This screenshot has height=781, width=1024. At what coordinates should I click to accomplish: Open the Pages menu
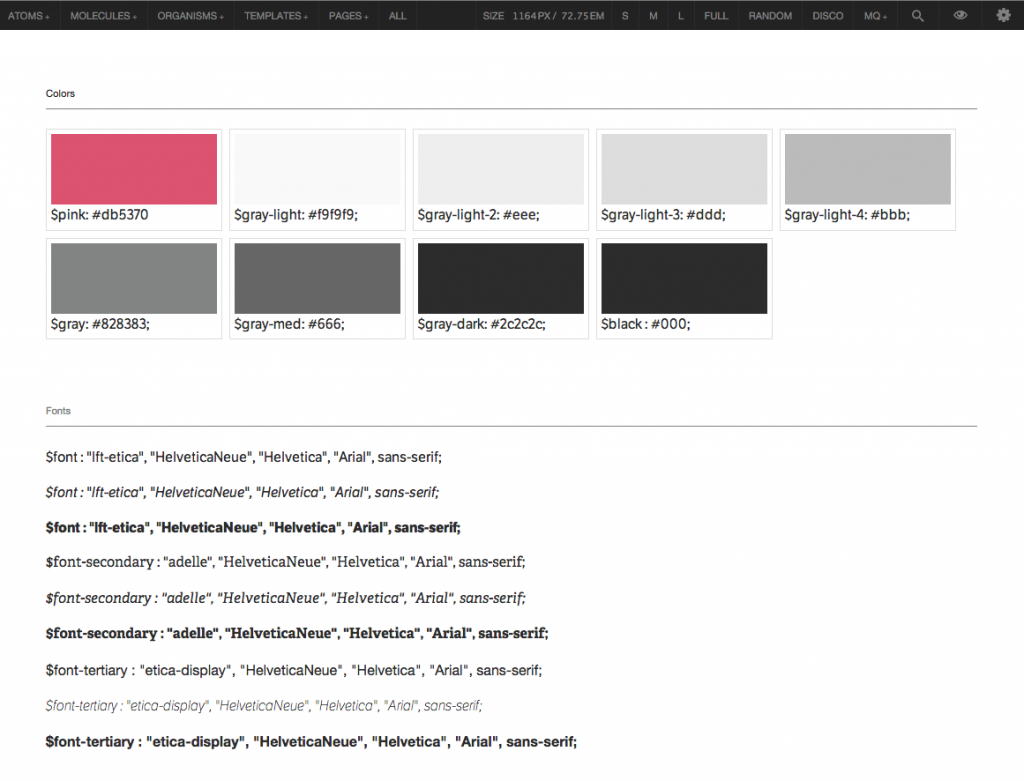pyautogui.click(x=349, y=16)
